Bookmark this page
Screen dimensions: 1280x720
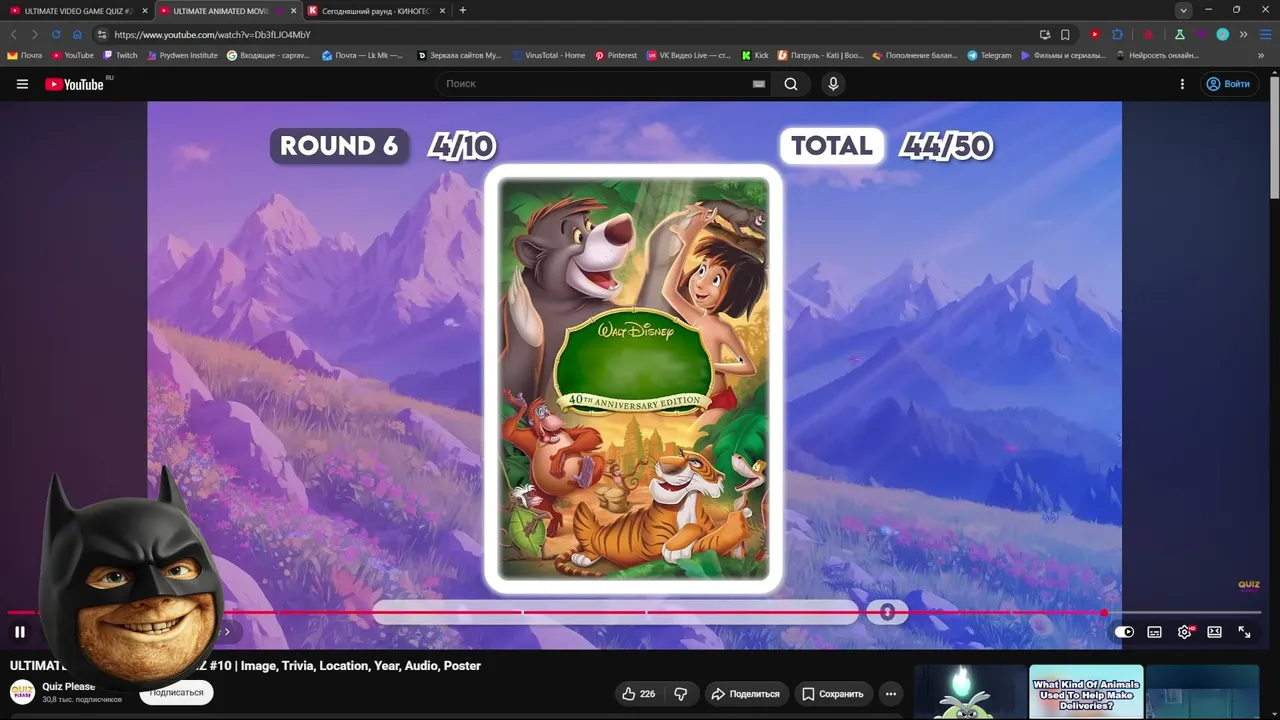pyautogui.click(x=1065, y=34)
